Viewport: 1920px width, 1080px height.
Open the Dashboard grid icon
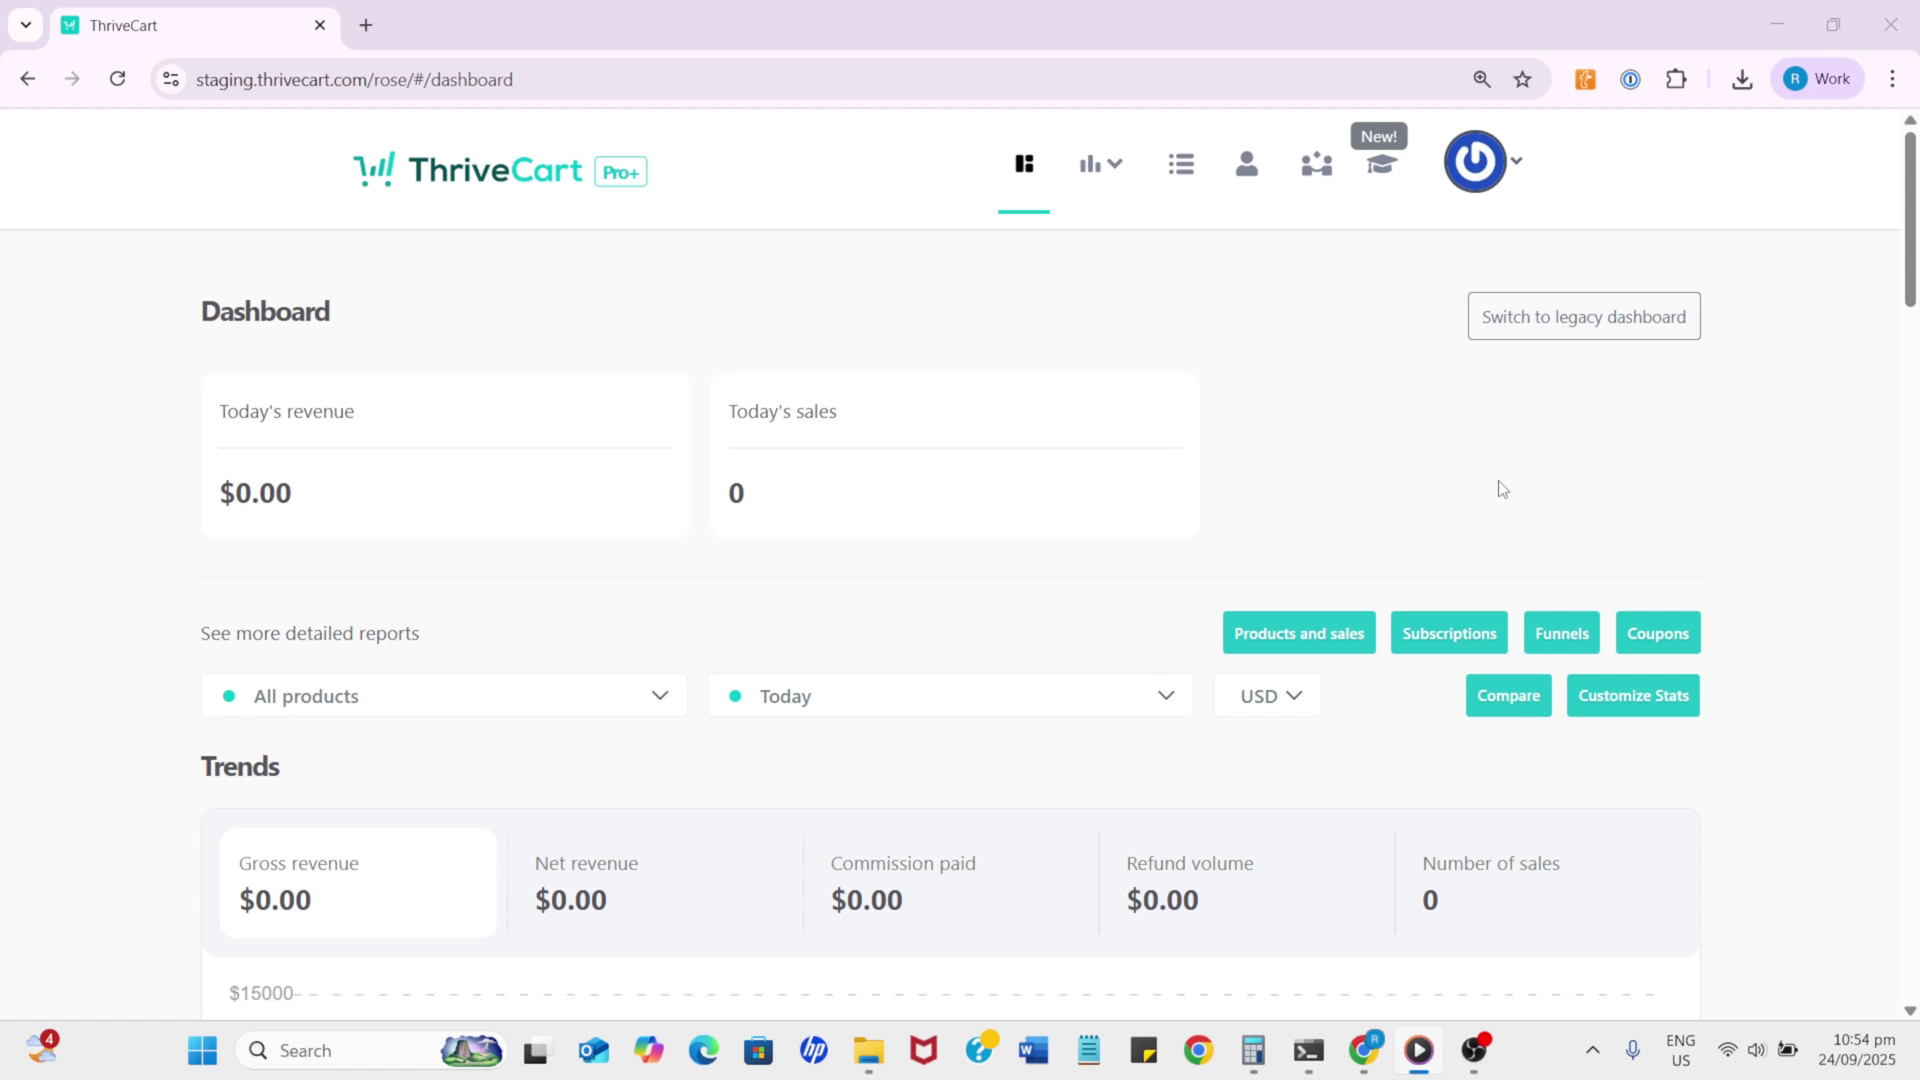point(1023,163)
